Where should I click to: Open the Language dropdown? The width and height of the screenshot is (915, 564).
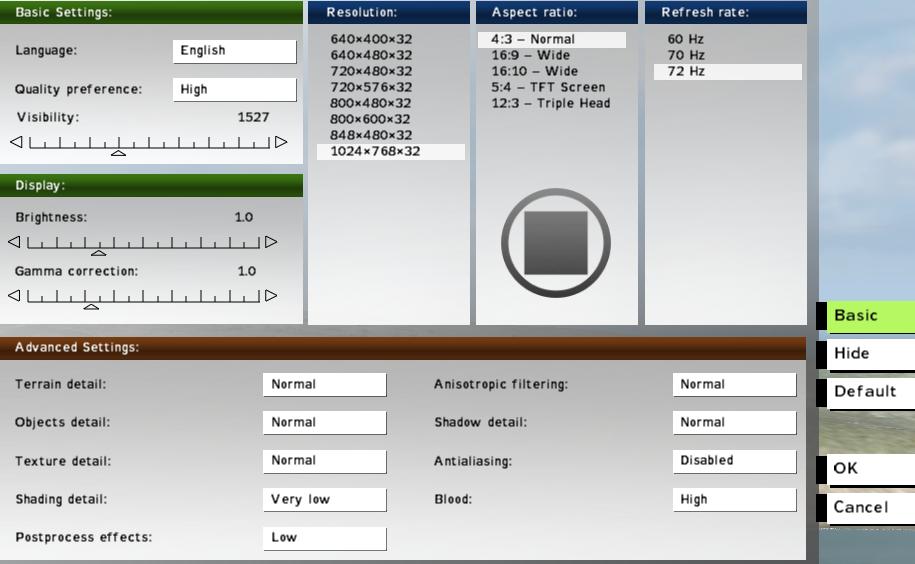tap(234, 51)
